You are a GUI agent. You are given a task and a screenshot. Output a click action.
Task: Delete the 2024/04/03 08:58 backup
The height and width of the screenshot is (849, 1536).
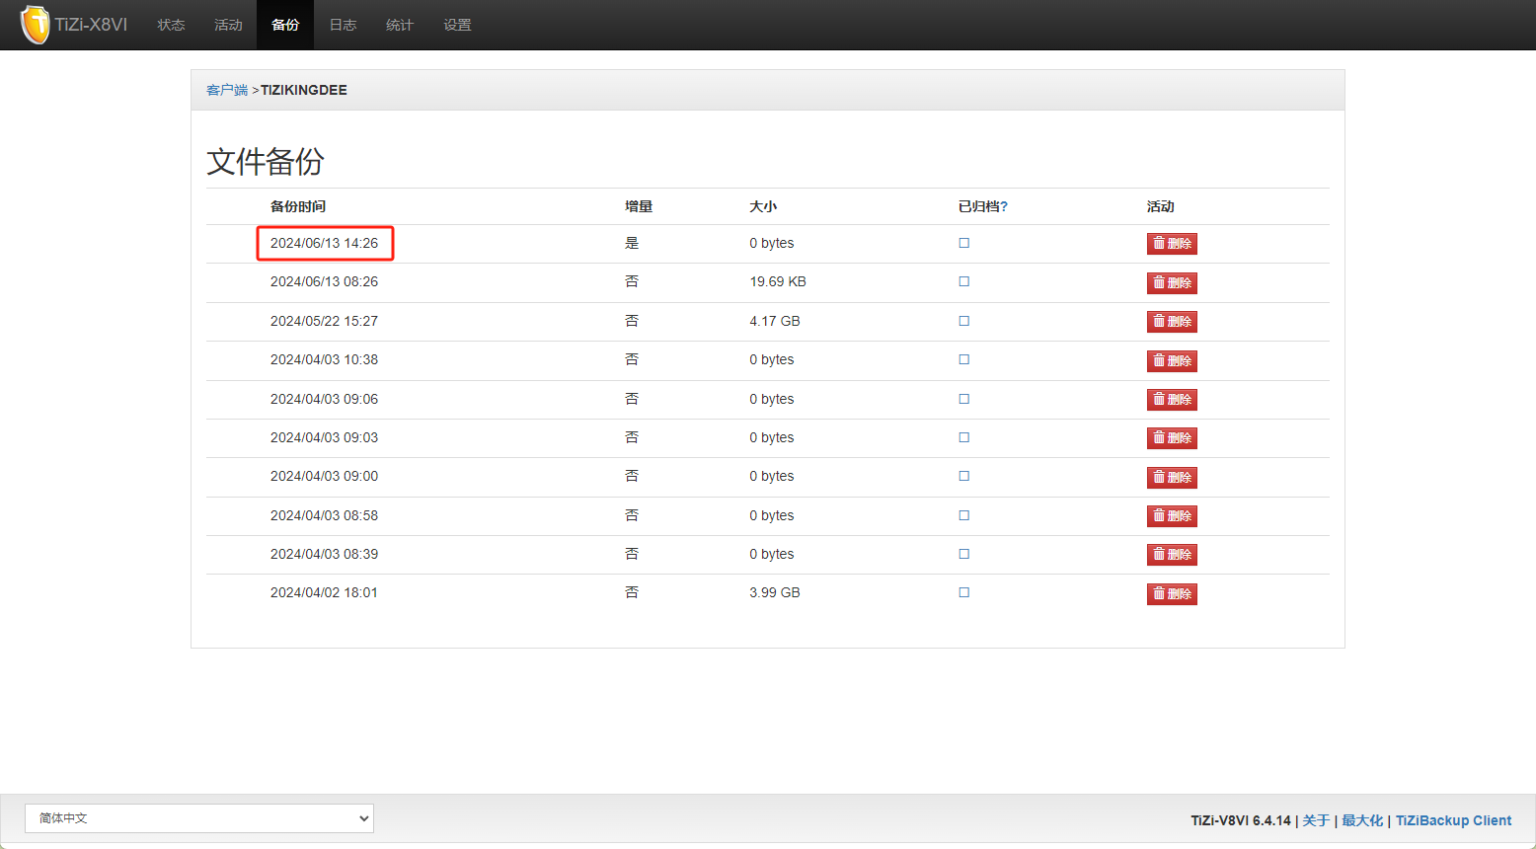click(x=1171, y=516)
